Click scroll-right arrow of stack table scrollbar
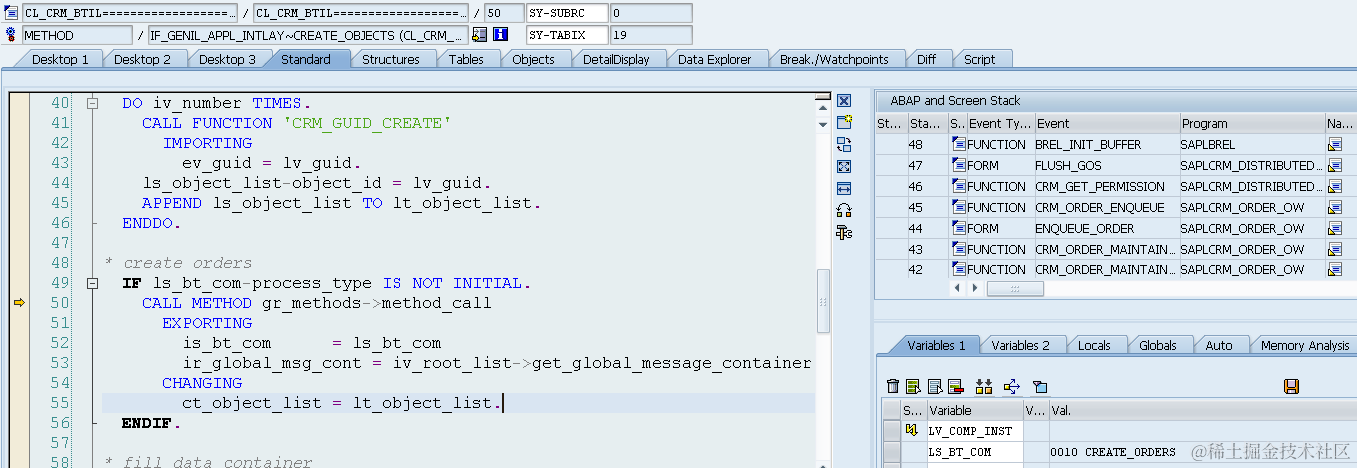This screenshot has height=468, width=1357. pyautogui.click(x=975, y=288)
